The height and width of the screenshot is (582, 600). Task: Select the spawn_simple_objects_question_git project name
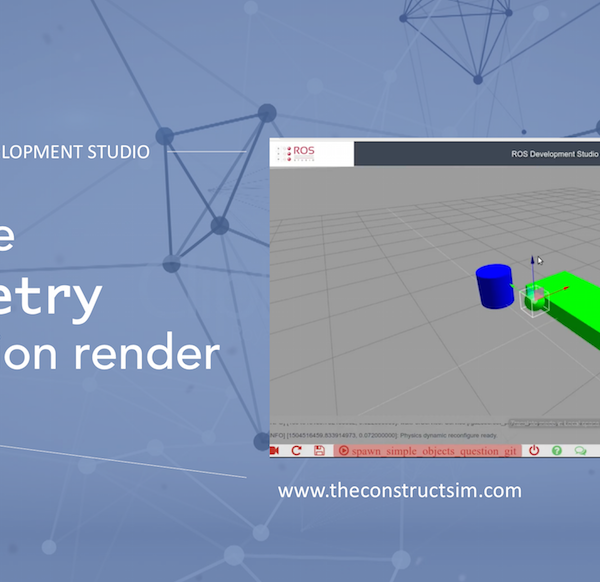coord(435,451)
